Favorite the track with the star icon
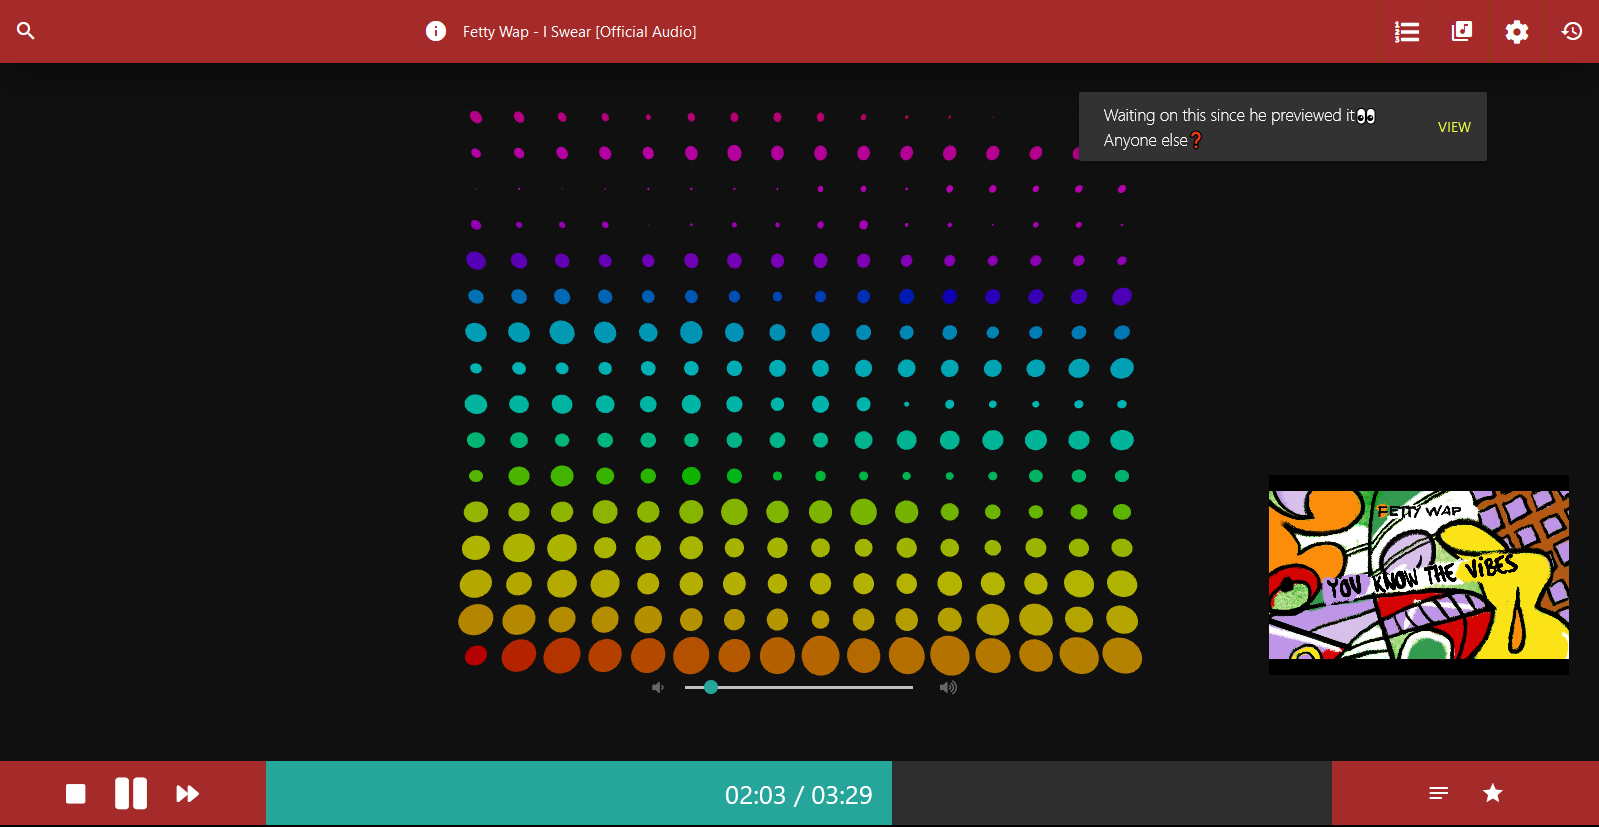 [x=1493, y=793]
